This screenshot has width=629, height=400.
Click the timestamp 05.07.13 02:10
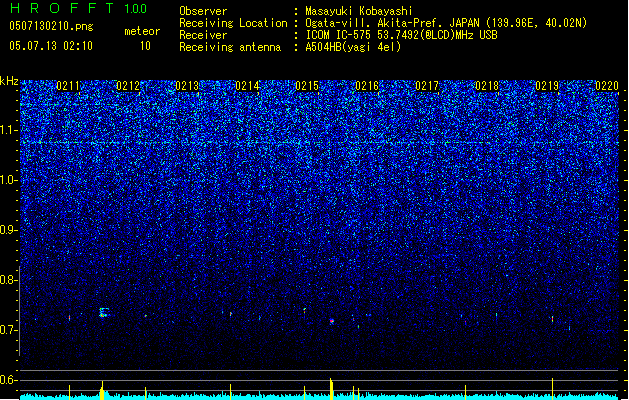coord(51,46)
